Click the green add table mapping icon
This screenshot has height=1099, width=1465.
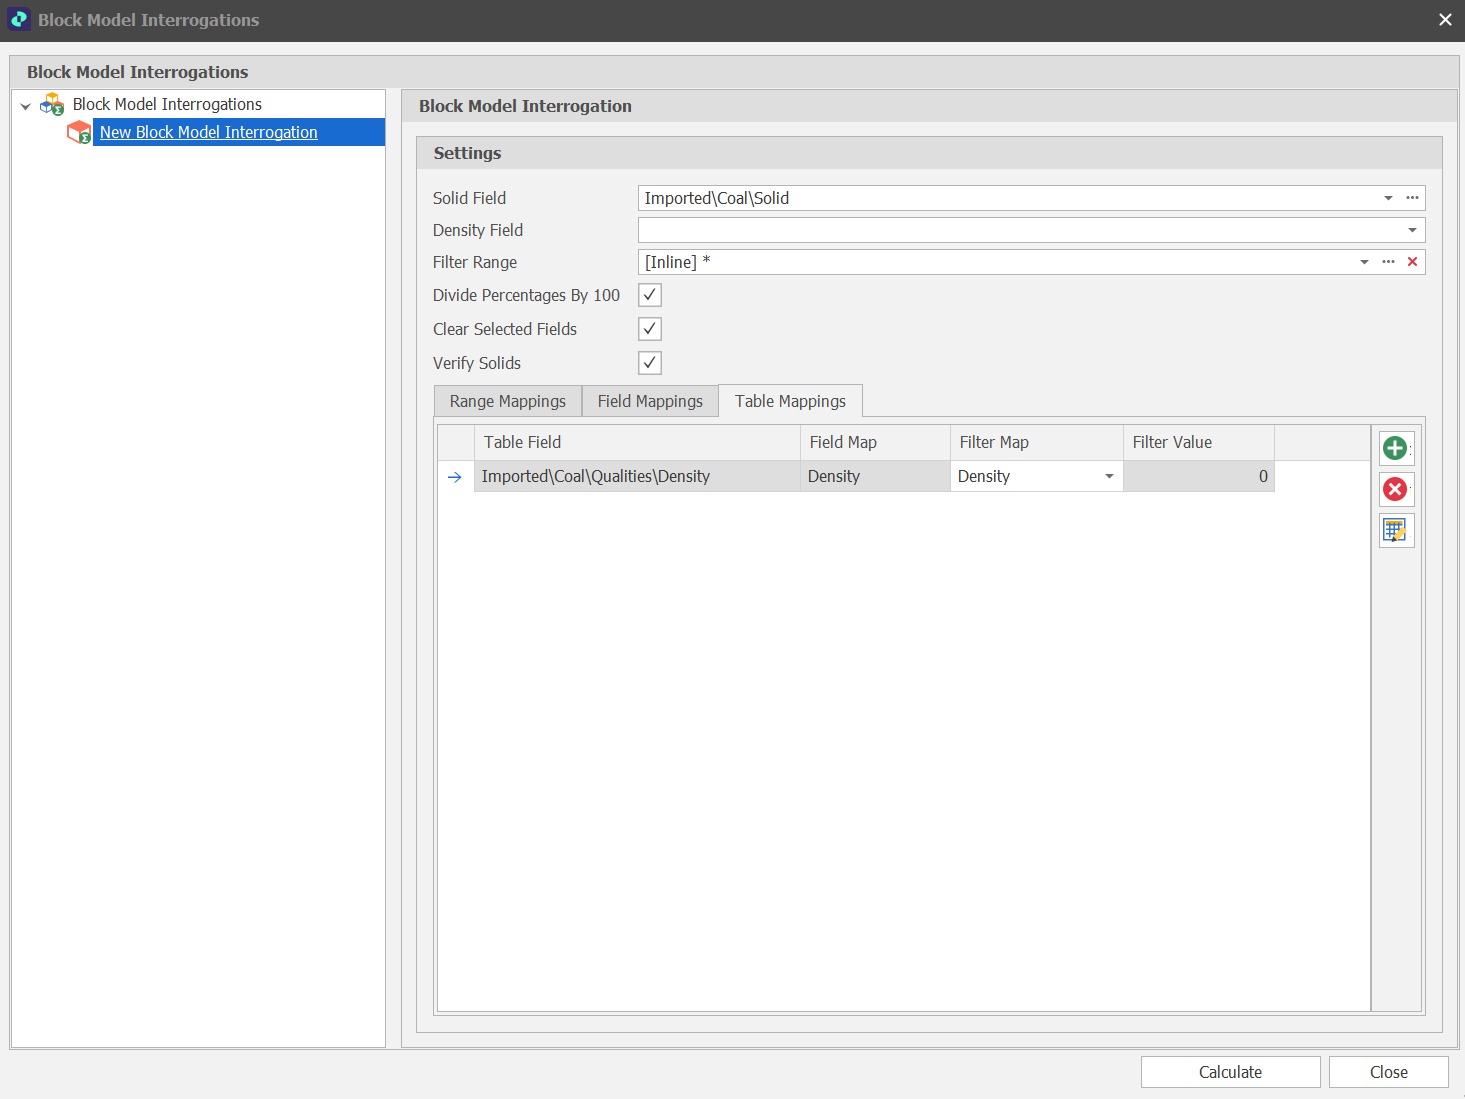pyautogui.click(x=1395, y=448)
